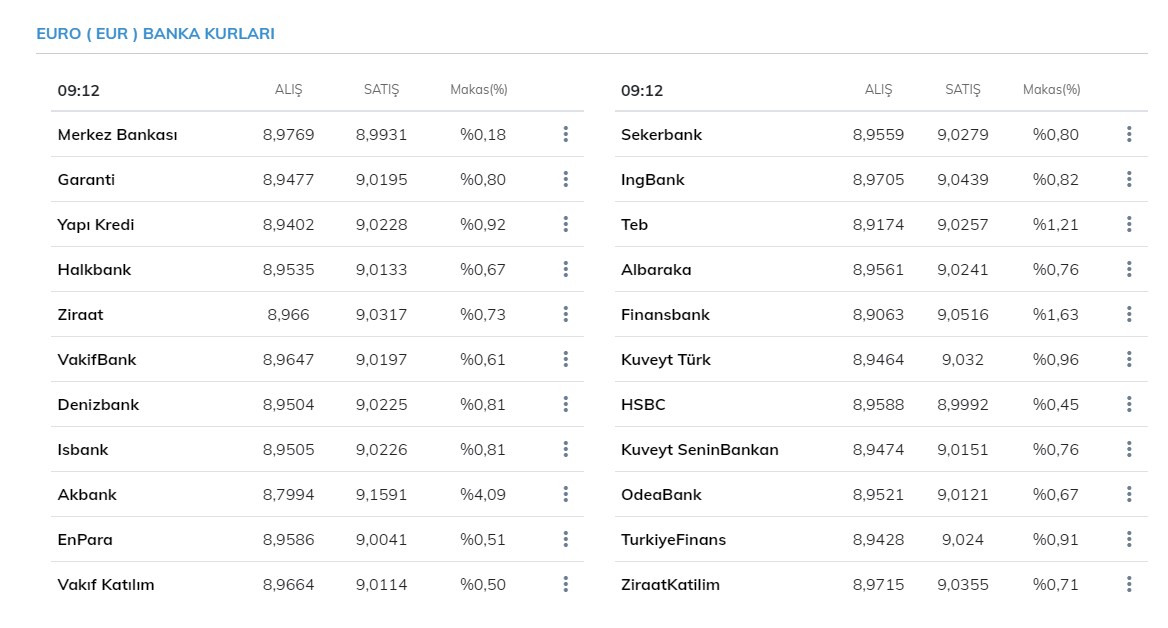
Task: Click the three-dot icon for Finansbank
Action: (1129, 314)
